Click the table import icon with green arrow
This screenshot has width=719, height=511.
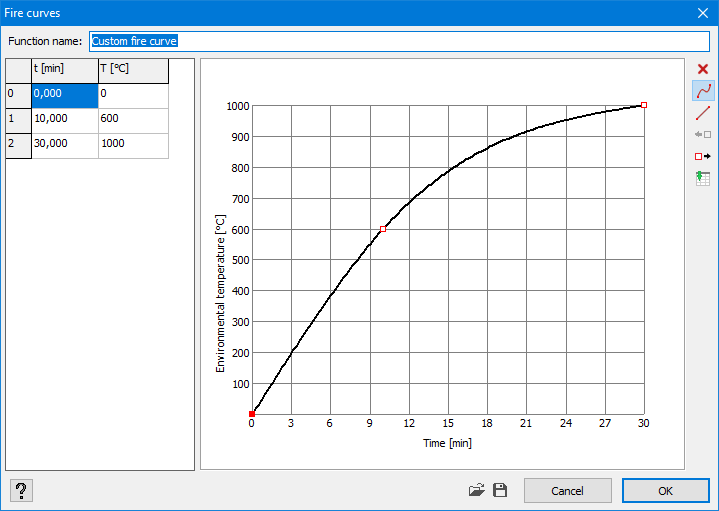(x=702, y=178)
